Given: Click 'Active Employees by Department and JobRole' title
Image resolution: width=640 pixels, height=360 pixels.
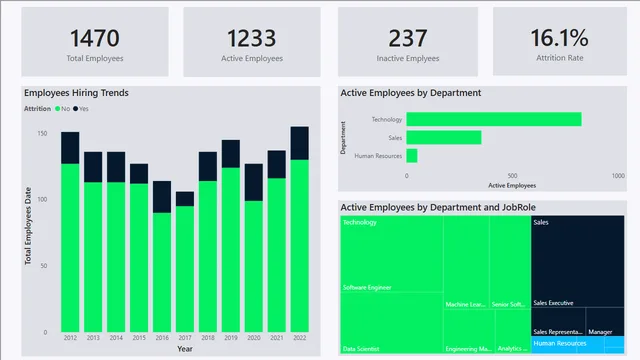Looking at the screenshot, I should (438, 207).
